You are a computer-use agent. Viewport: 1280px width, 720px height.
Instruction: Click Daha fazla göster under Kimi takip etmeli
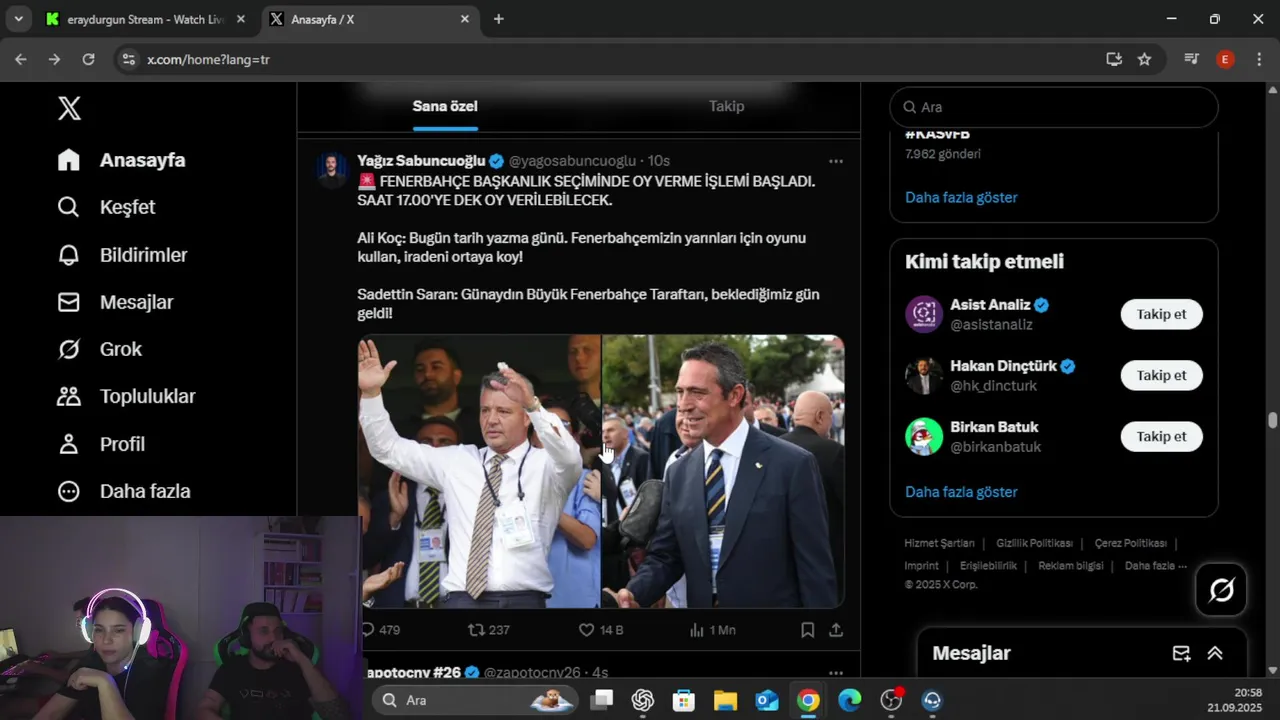[961, 492]
